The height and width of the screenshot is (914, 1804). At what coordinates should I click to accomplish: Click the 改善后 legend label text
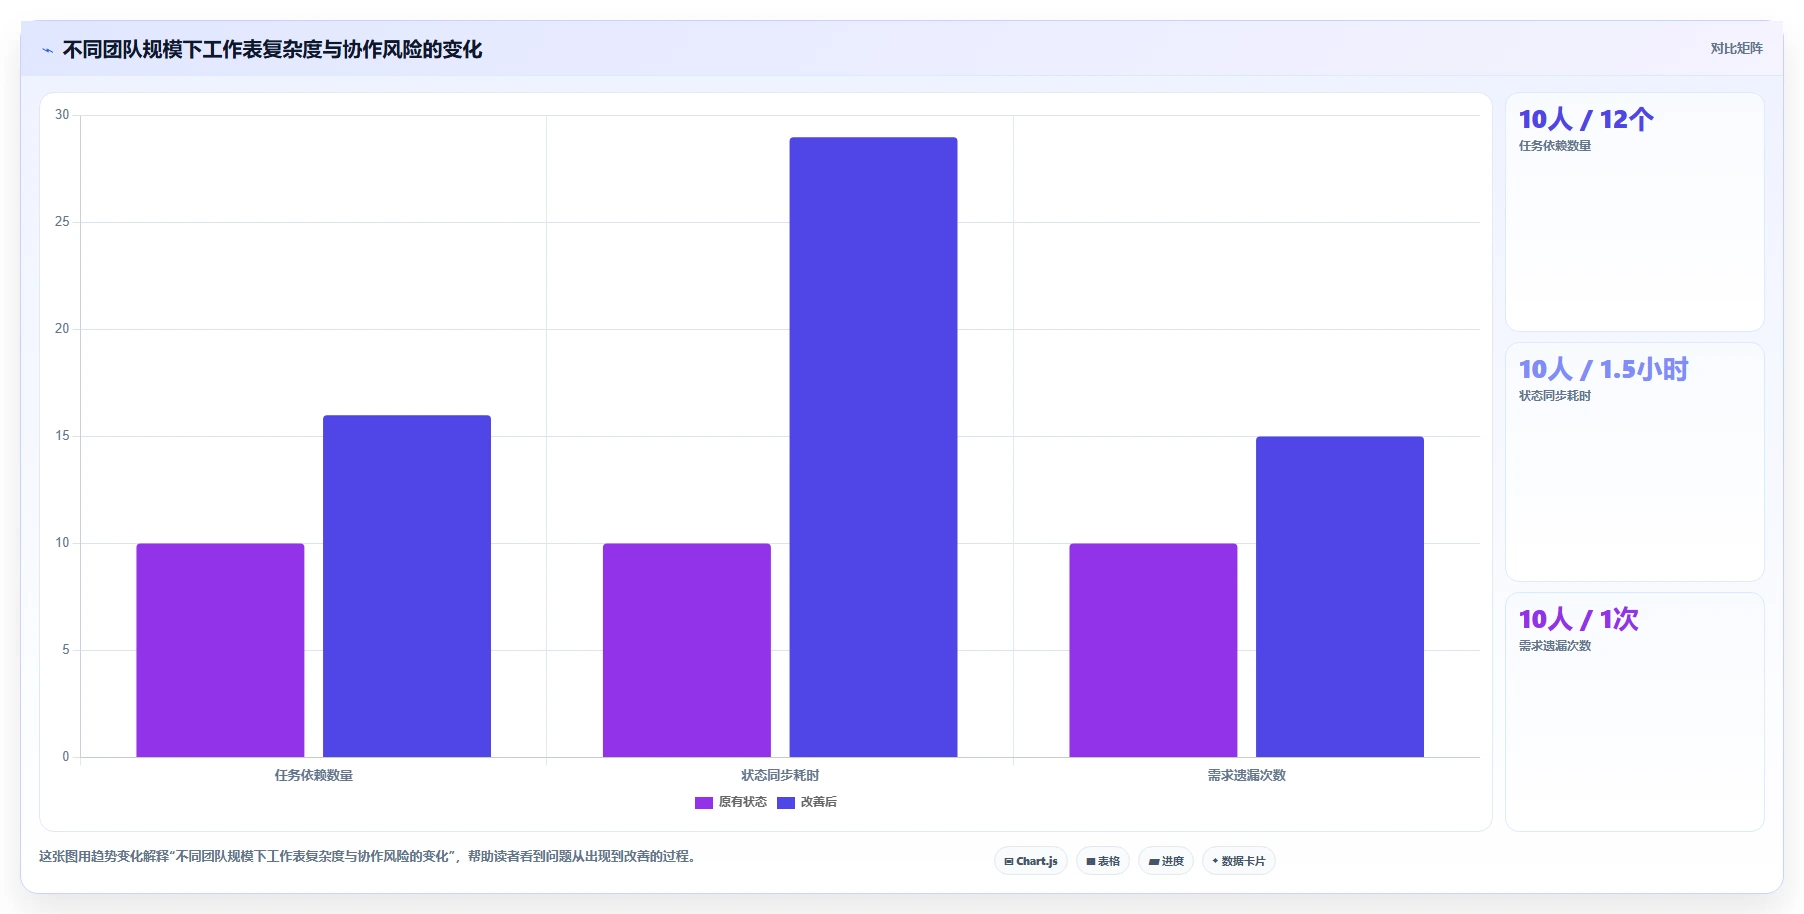(x=819, y=802)
